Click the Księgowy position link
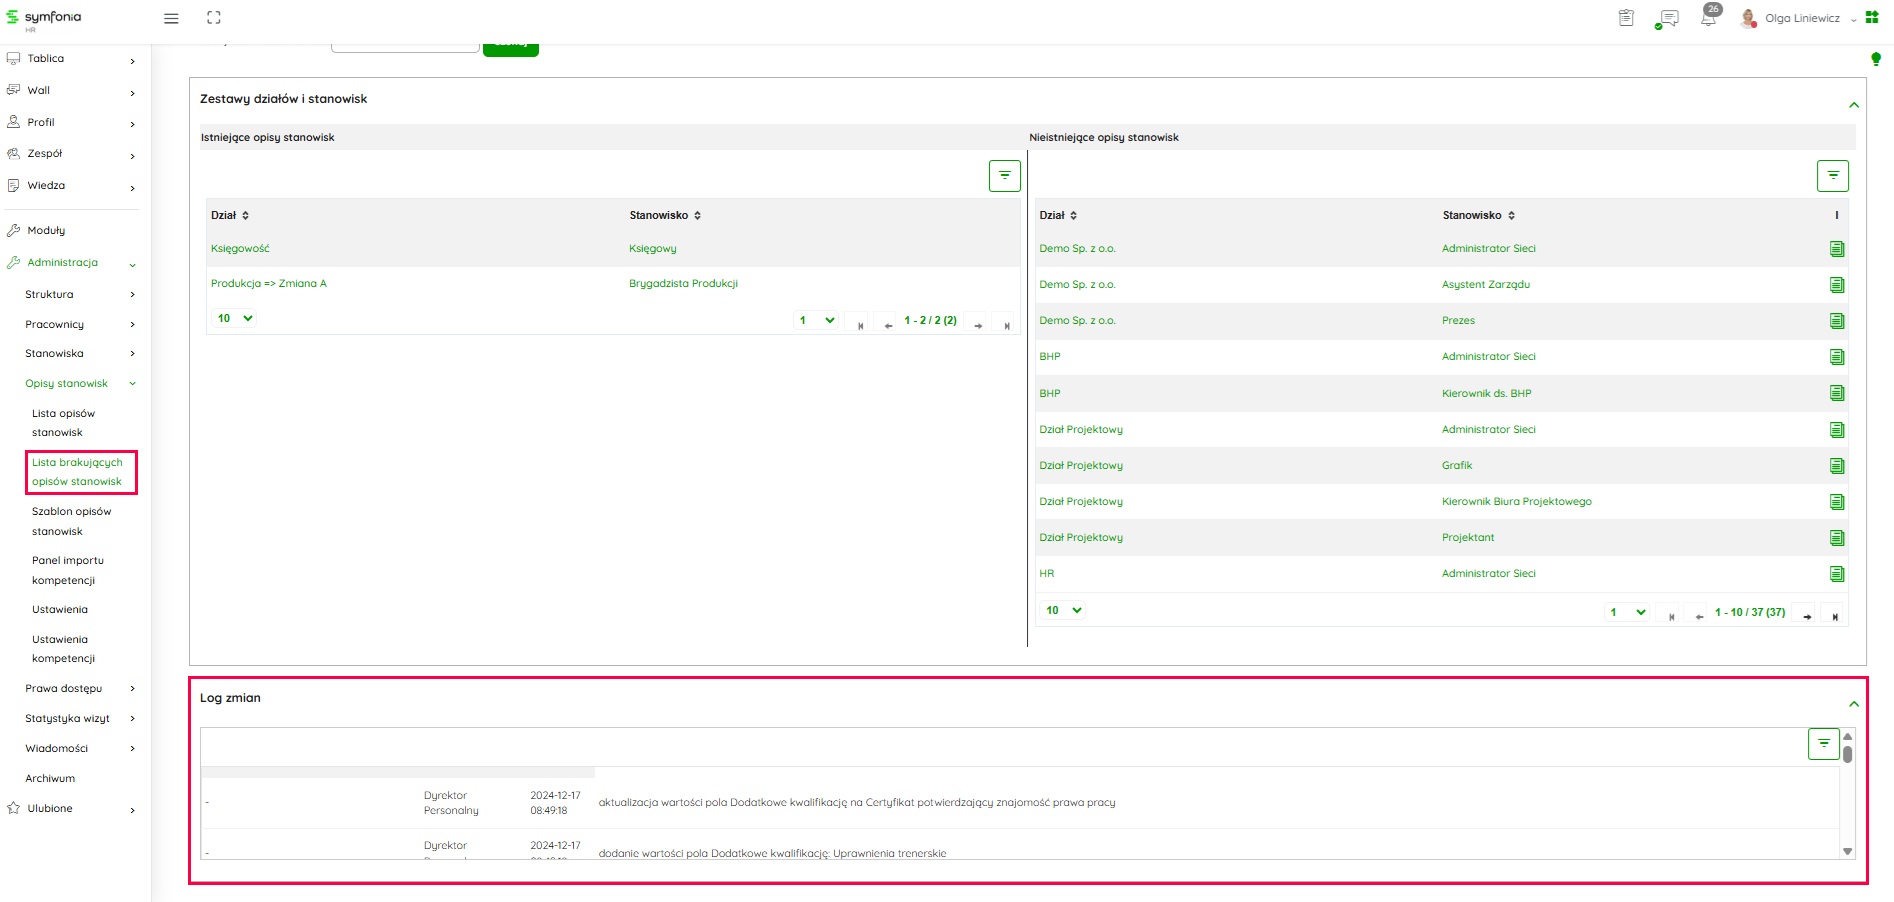Viewport: 1894px width, 902px height. [652, 249]
